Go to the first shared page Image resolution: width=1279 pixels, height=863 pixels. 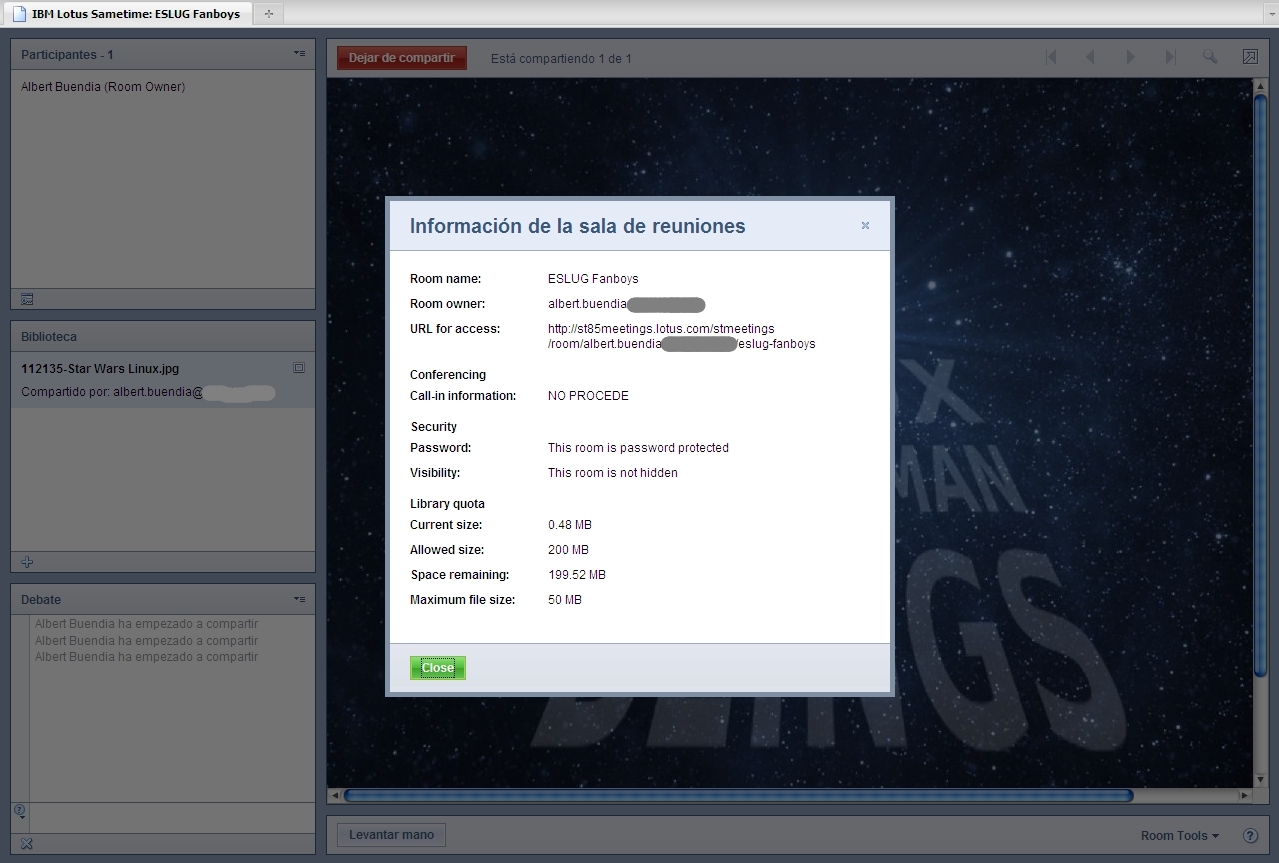1051,57
